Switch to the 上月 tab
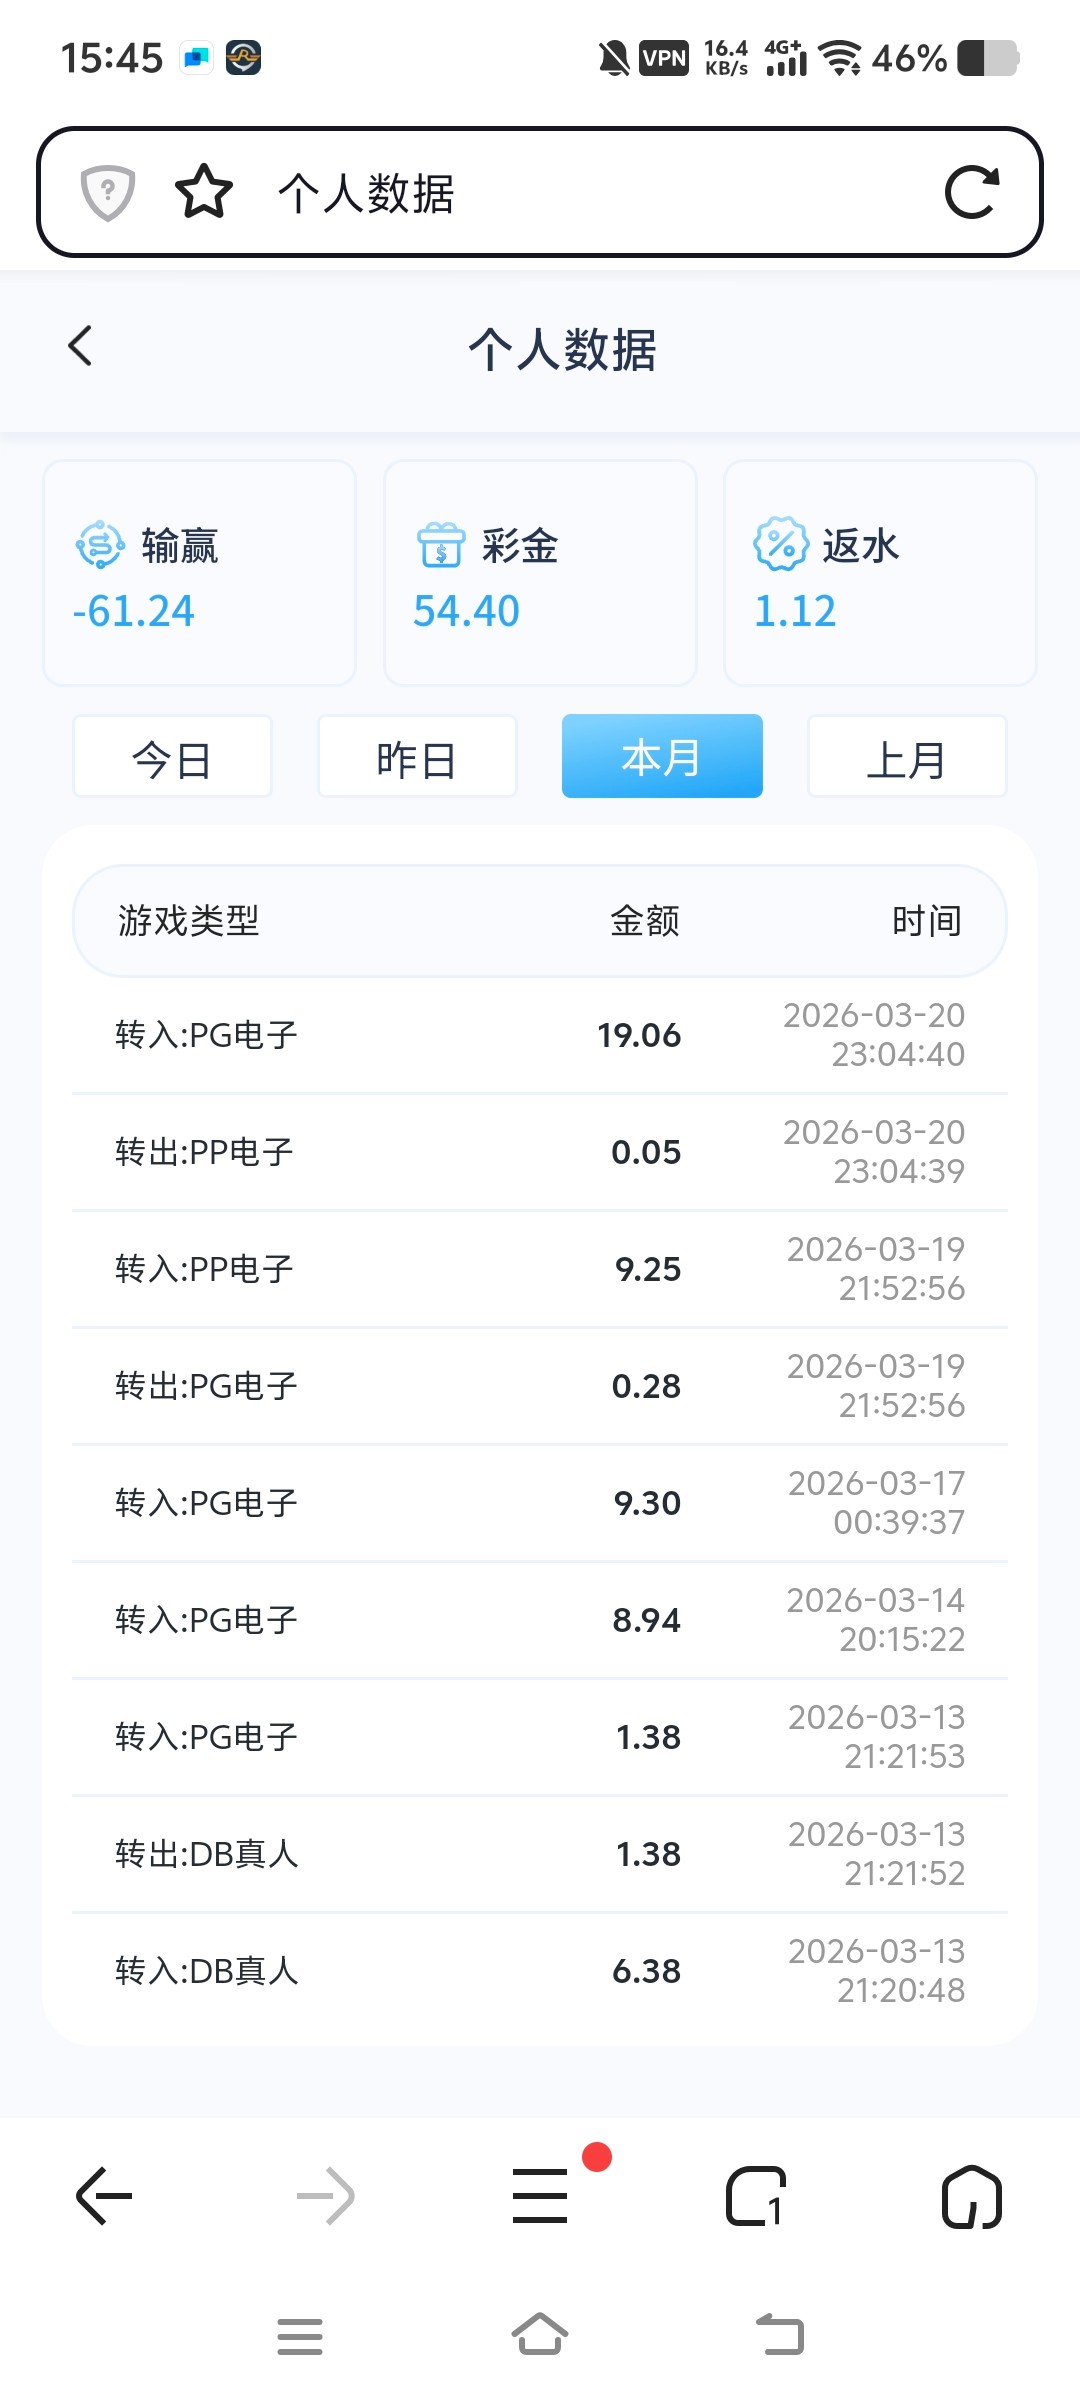Viewport: 1080px width, 2400px height. coord(906,757)
